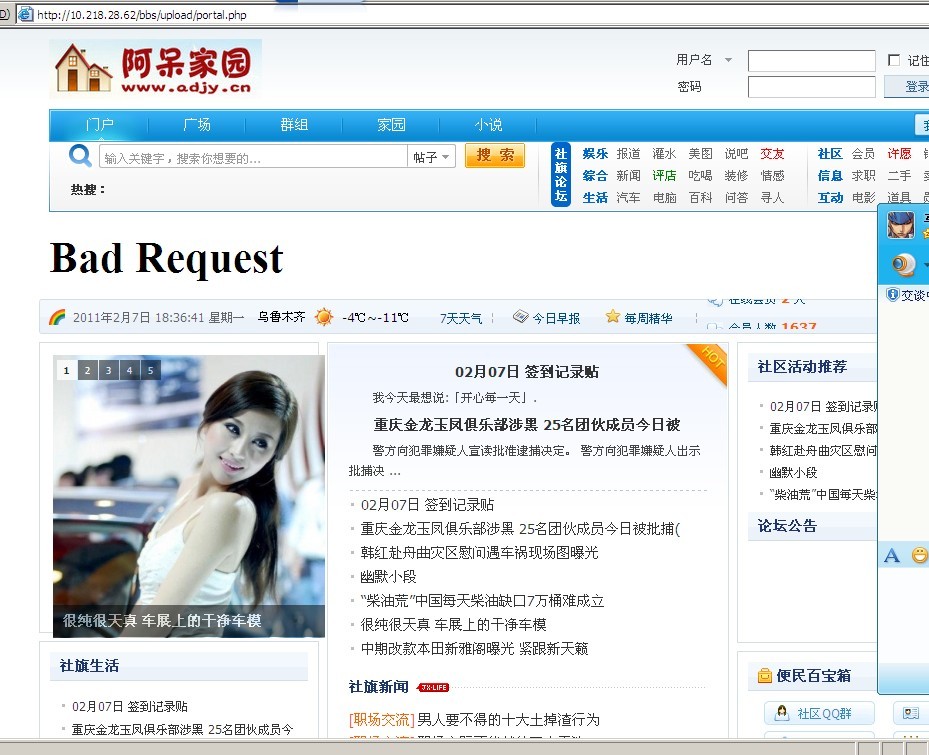
Task: Click the magnifier search icon
Action: pos(80,156)
